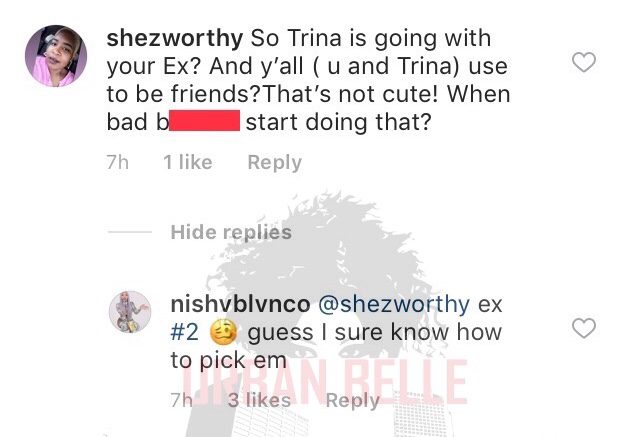Image resolution: width=640 pixels, height=437 pixels.
Task: Follow the @shezworthy mention in the reply
Action: tap(393, 305)
